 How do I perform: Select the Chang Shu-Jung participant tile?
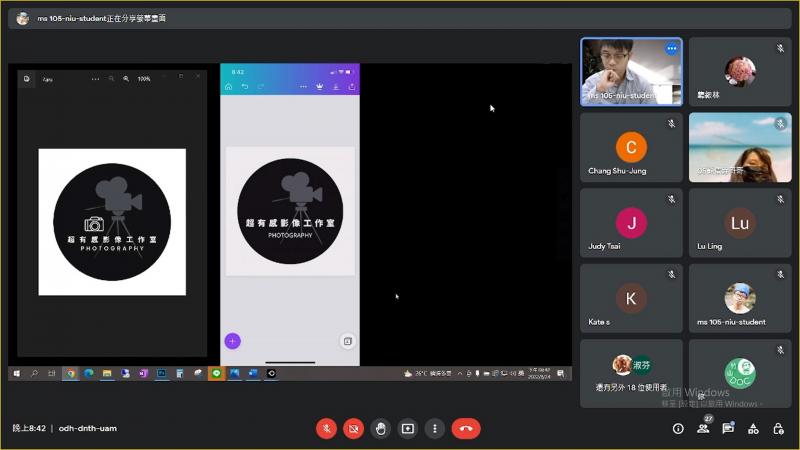[x=631, y=147]
